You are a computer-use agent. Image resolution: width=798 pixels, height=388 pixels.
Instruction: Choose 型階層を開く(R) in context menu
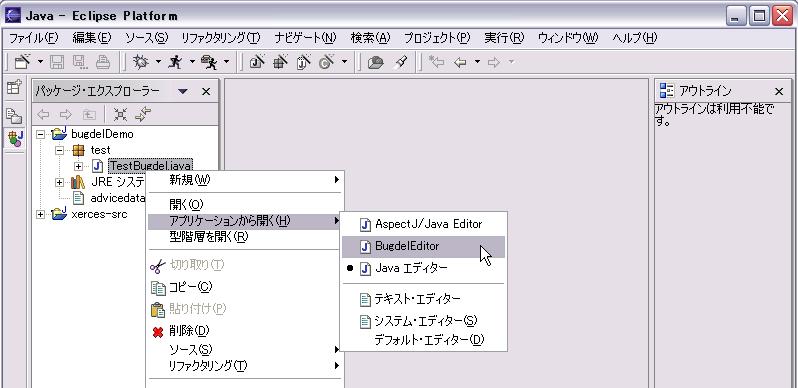click(245, 237)
